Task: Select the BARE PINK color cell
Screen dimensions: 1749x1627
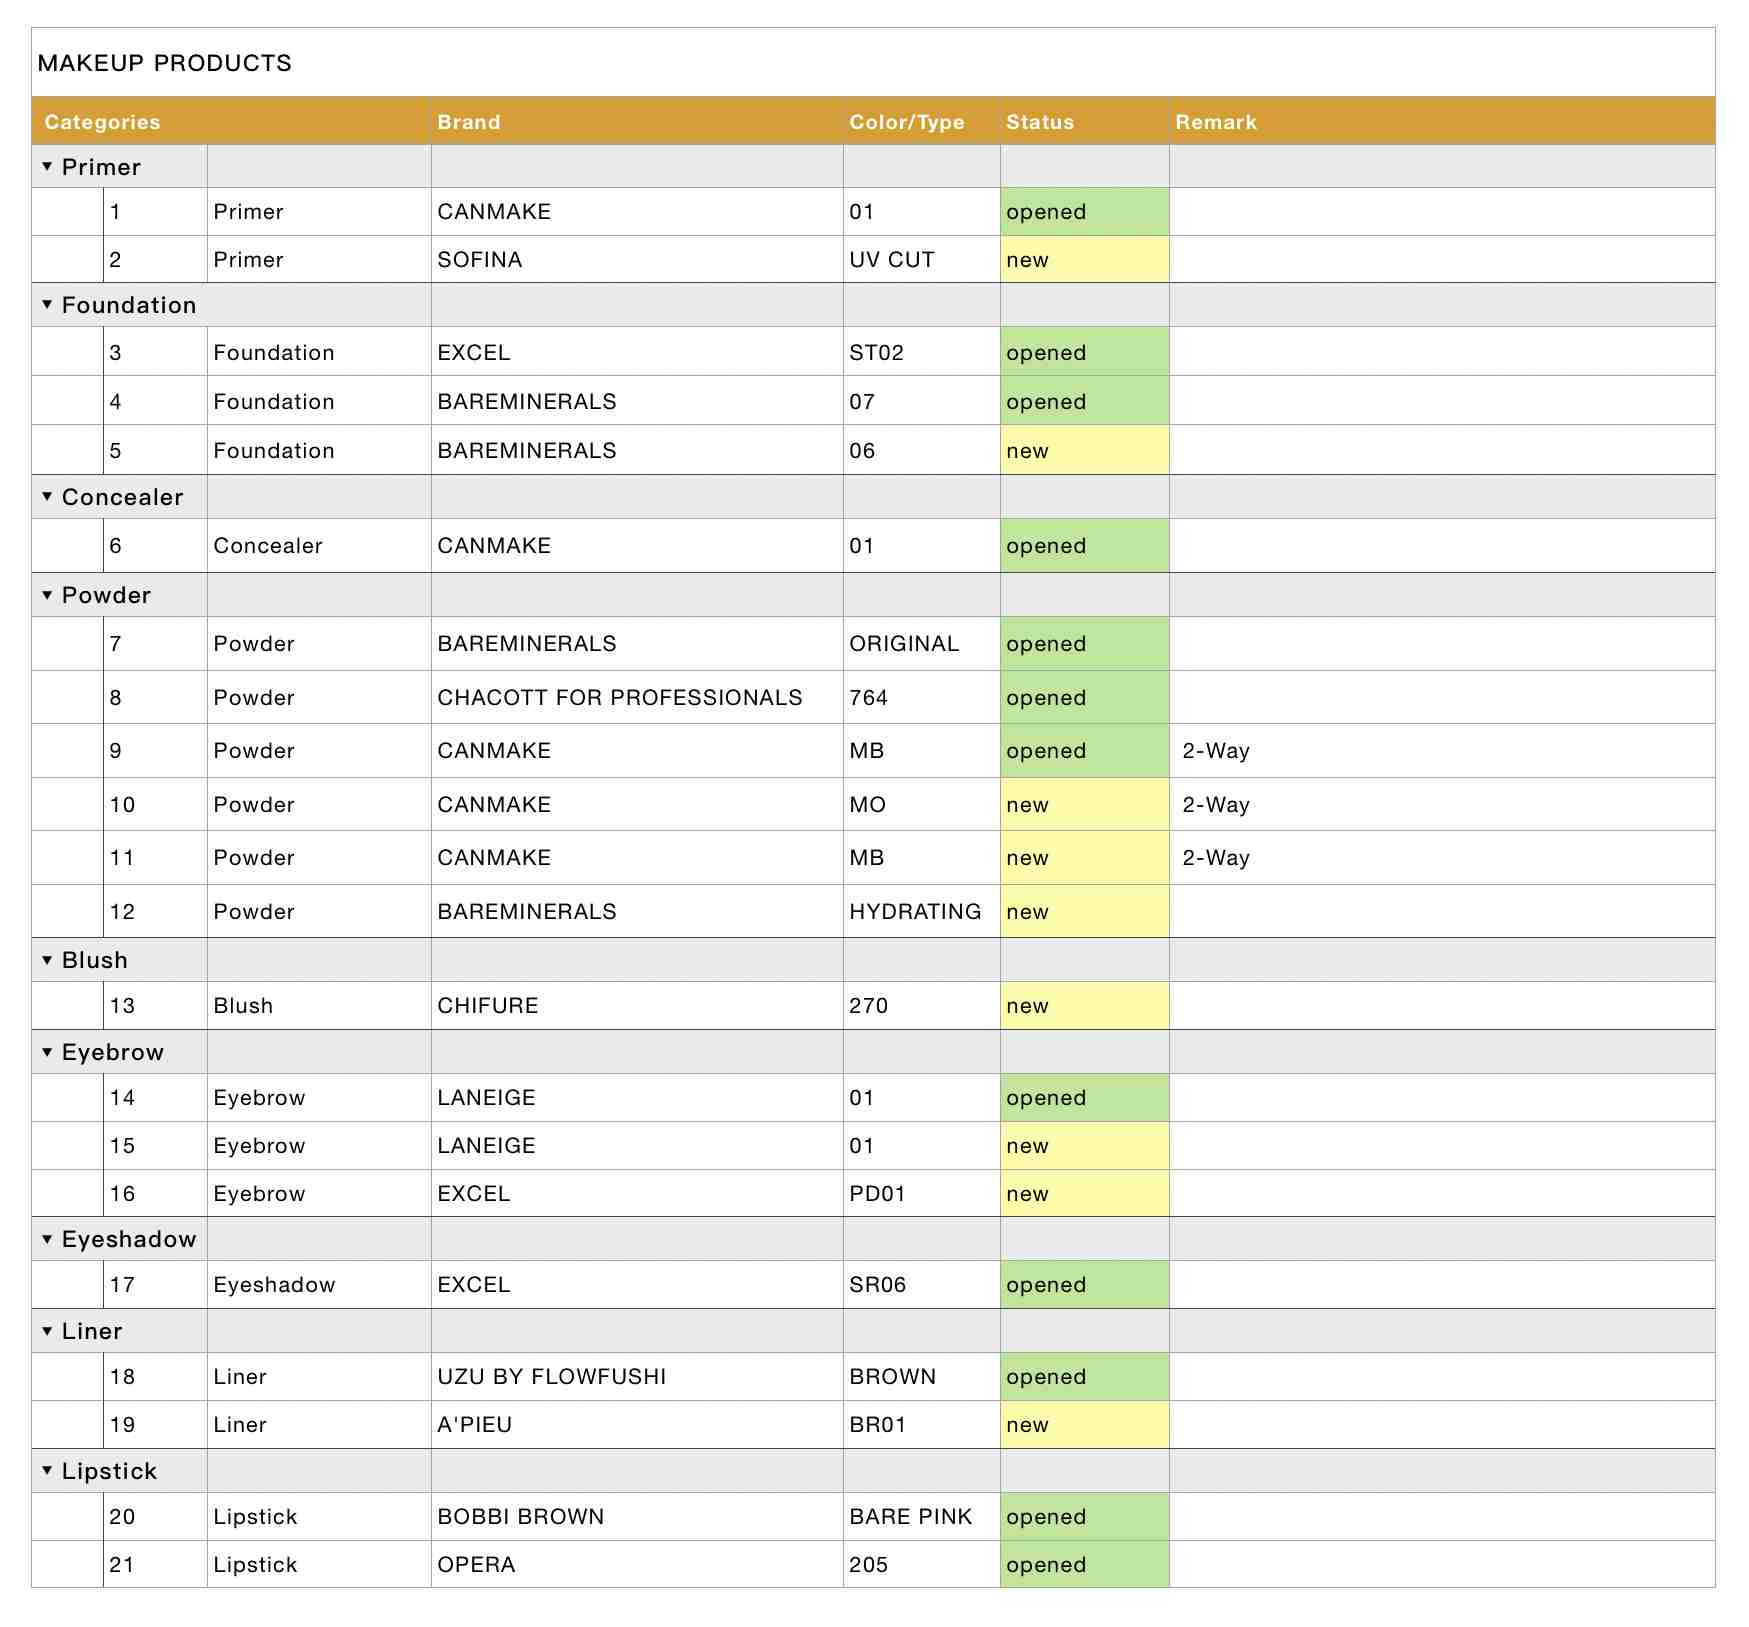Action: coord(922,1516)
